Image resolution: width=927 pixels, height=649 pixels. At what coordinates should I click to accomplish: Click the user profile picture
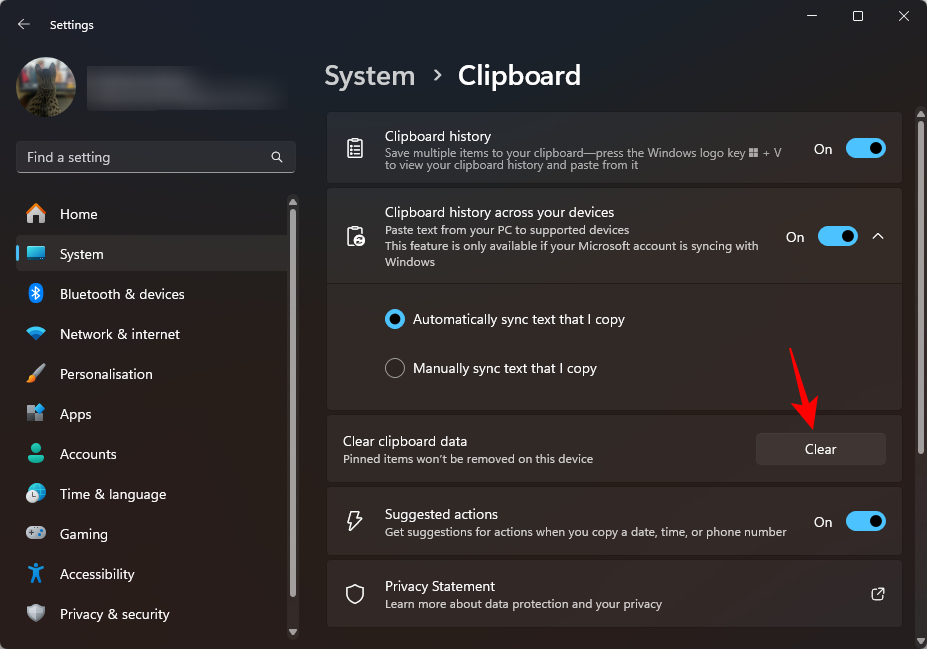(46, 87)
